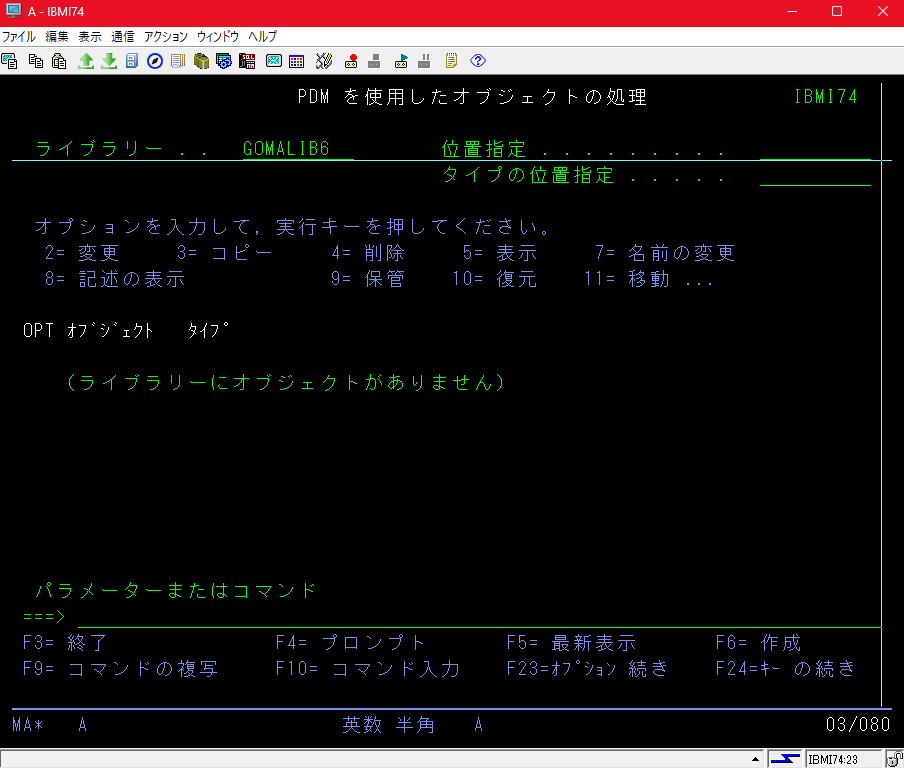
Task: Click the 5= 表示 option text
Action: point(500,253)
